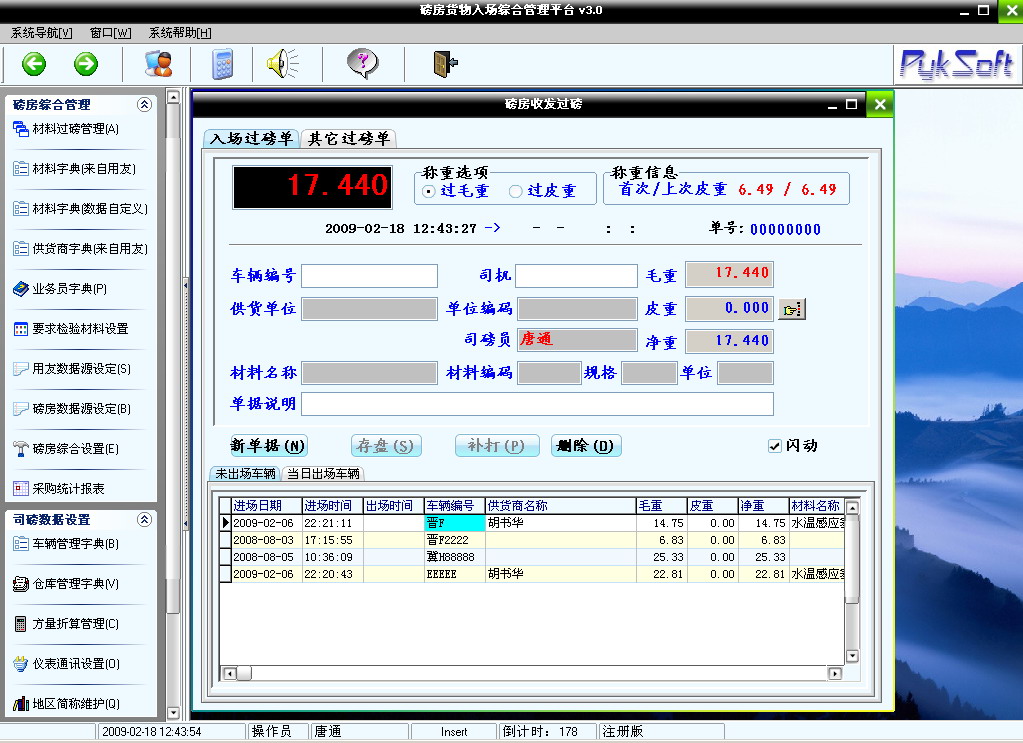Open the calculator toolbar icon
This screenshot has width=1023, height=743.
[x=221, y=65]
